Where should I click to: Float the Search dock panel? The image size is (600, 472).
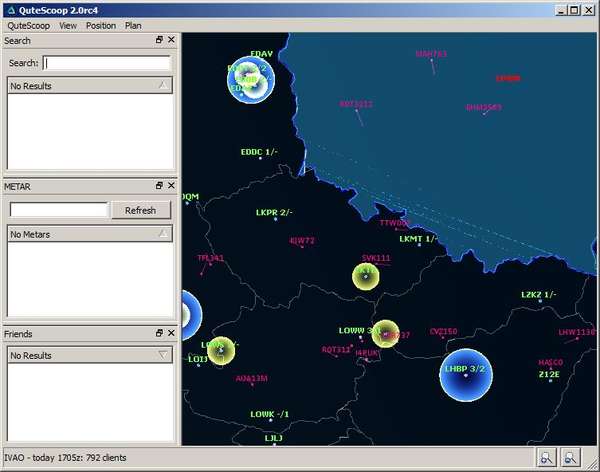(159, 40)
